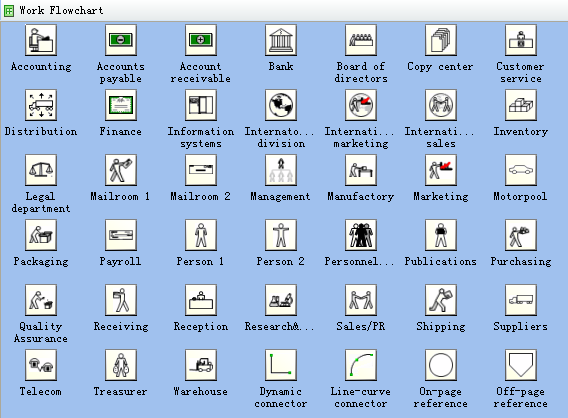Choose the Dynamic connector shape

click(x=281, y=365)
